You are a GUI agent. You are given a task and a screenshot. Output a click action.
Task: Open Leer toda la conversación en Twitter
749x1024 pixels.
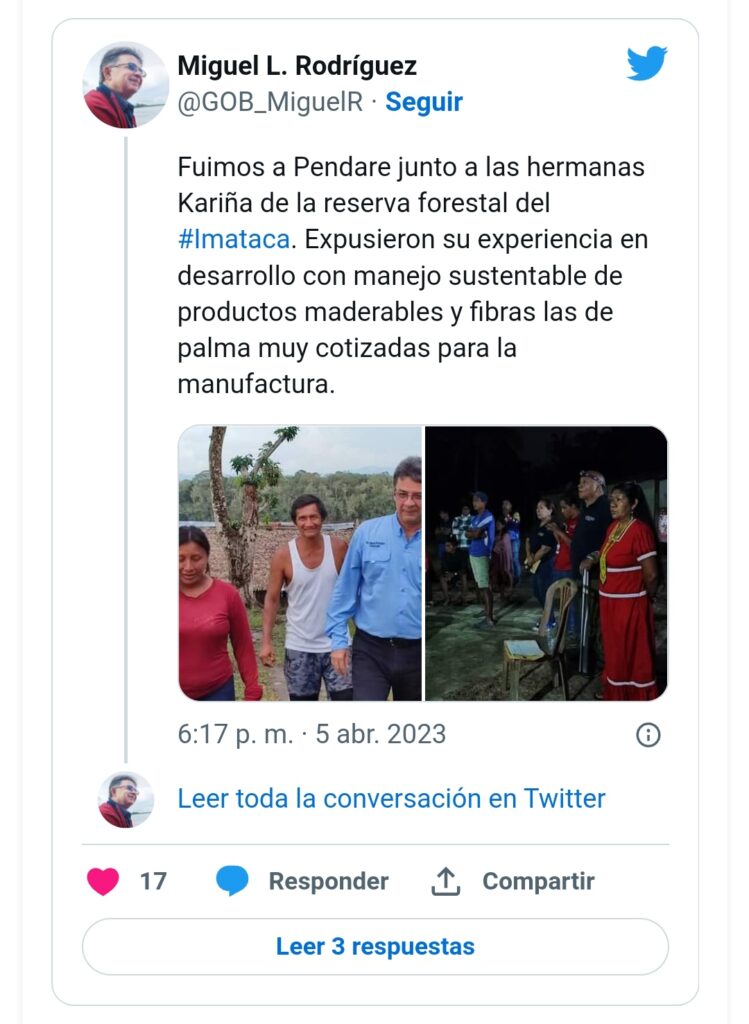(391, 798)
